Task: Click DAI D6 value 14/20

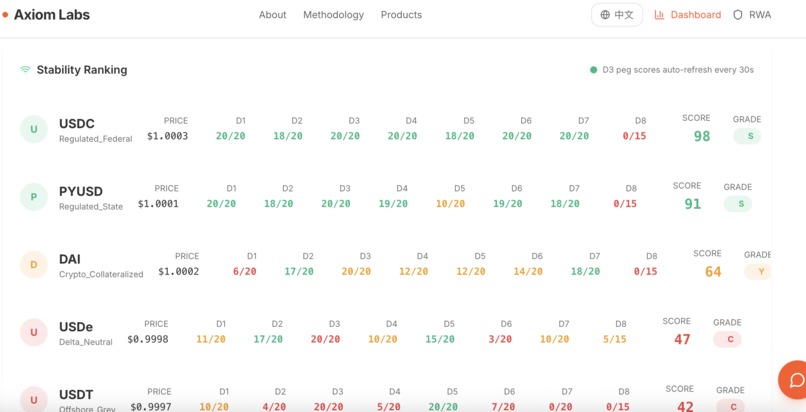Action: pos(528,272)
